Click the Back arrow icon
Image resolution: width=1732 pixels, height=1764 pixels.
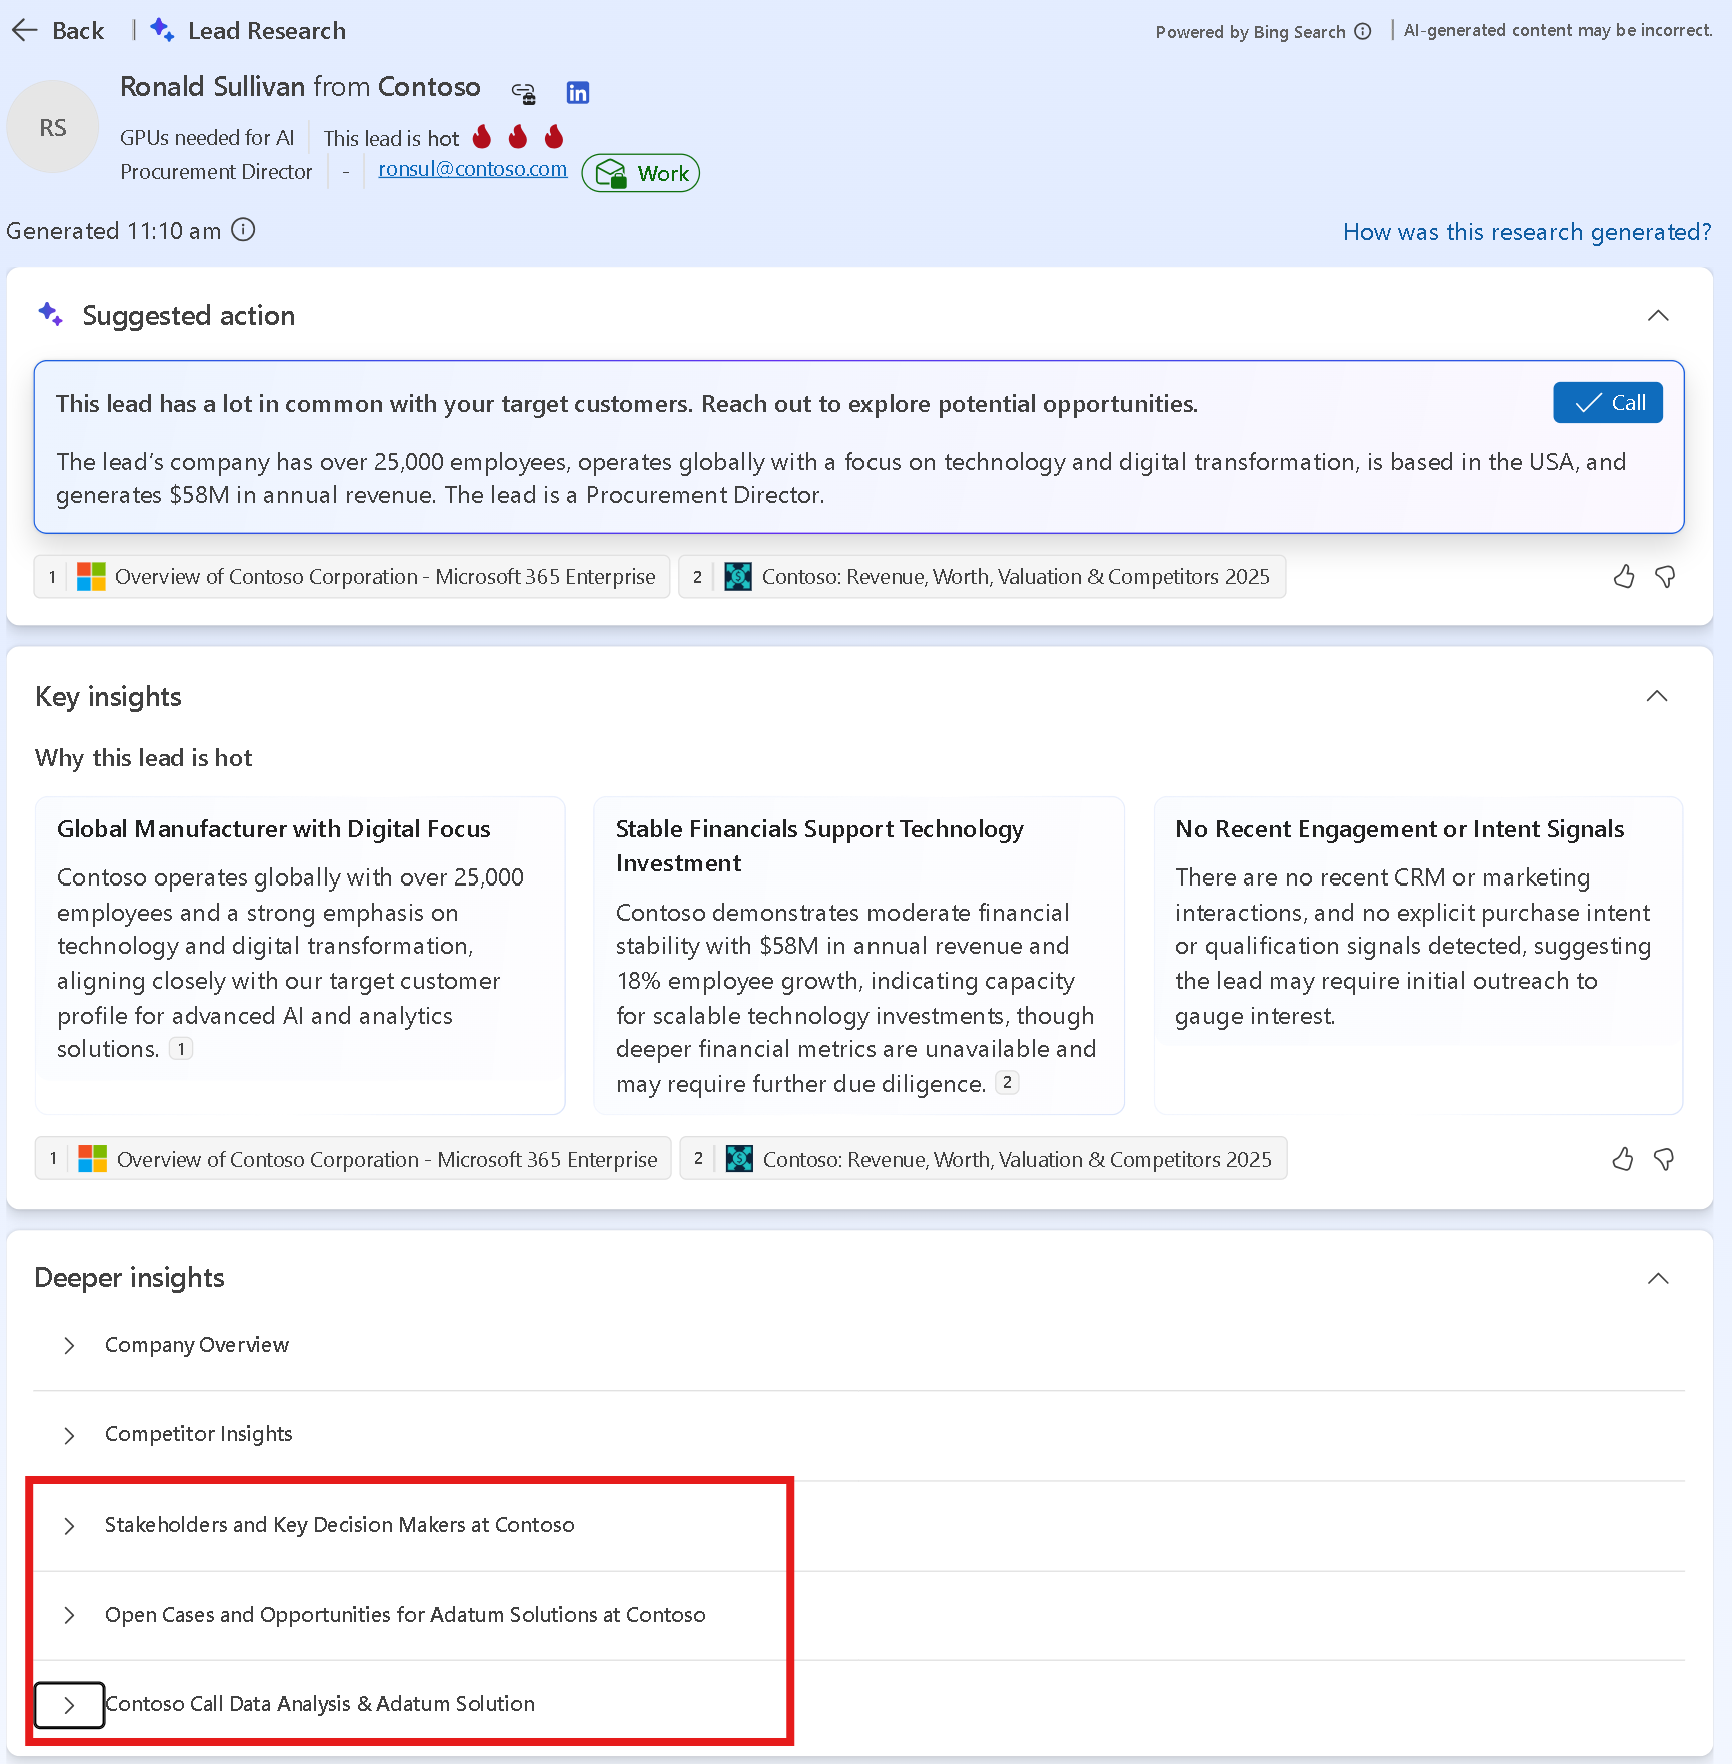[25, 31]
